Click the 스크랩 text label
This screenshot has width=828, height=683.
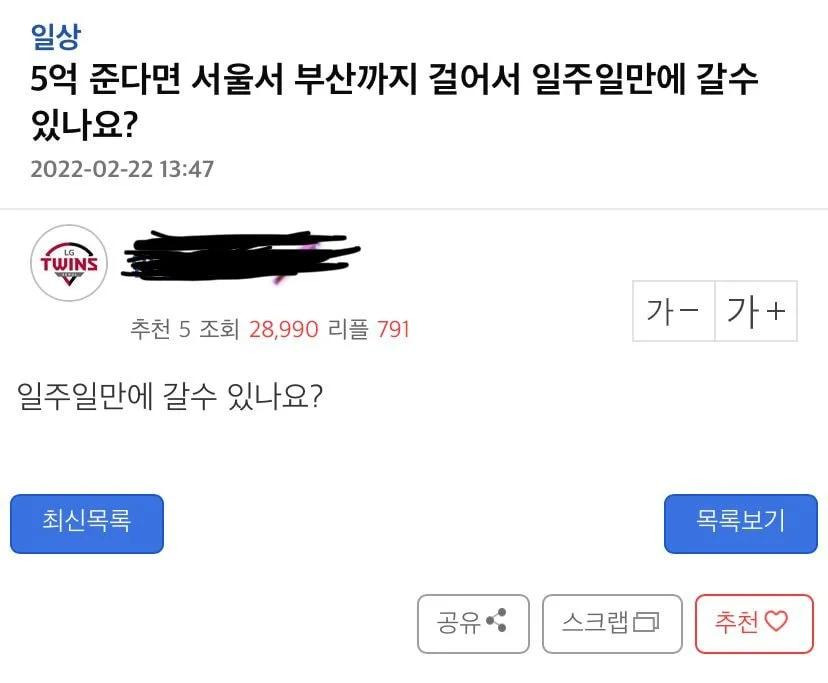point(594,623)
